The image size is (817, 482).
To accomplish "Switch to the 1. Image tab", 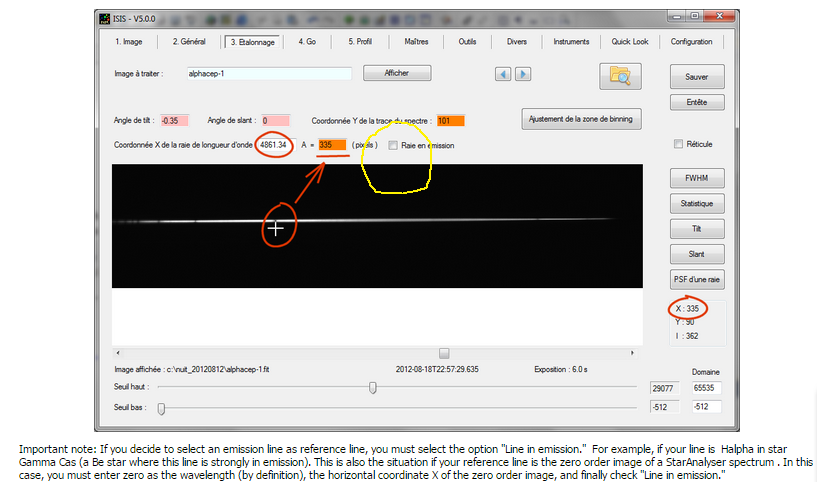I will coord(129,42).
